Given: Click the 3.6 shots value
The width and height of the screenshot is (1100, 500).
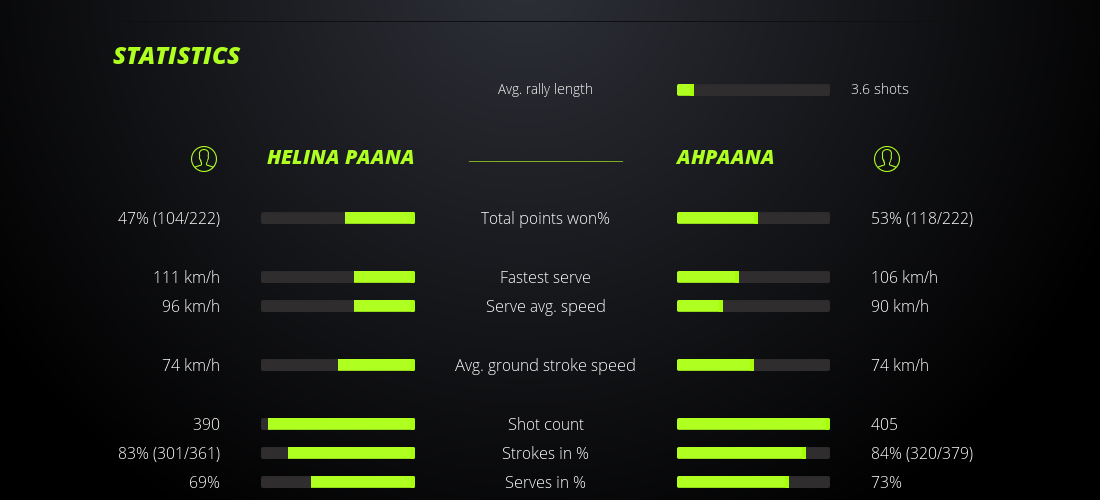Looking at the screenshot, I should tap(880, 89).
